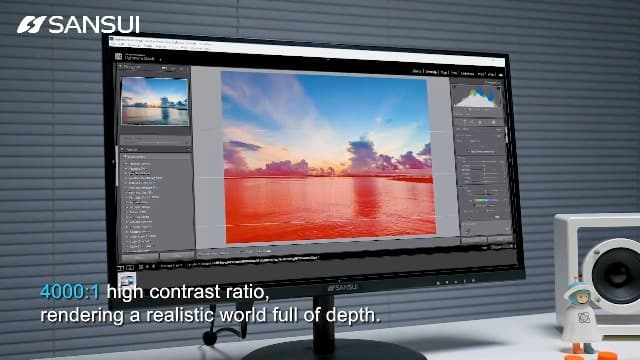Open grid view icon on filmstrip bar
Viewport: 640px width, 360px height.
(140, 267)
